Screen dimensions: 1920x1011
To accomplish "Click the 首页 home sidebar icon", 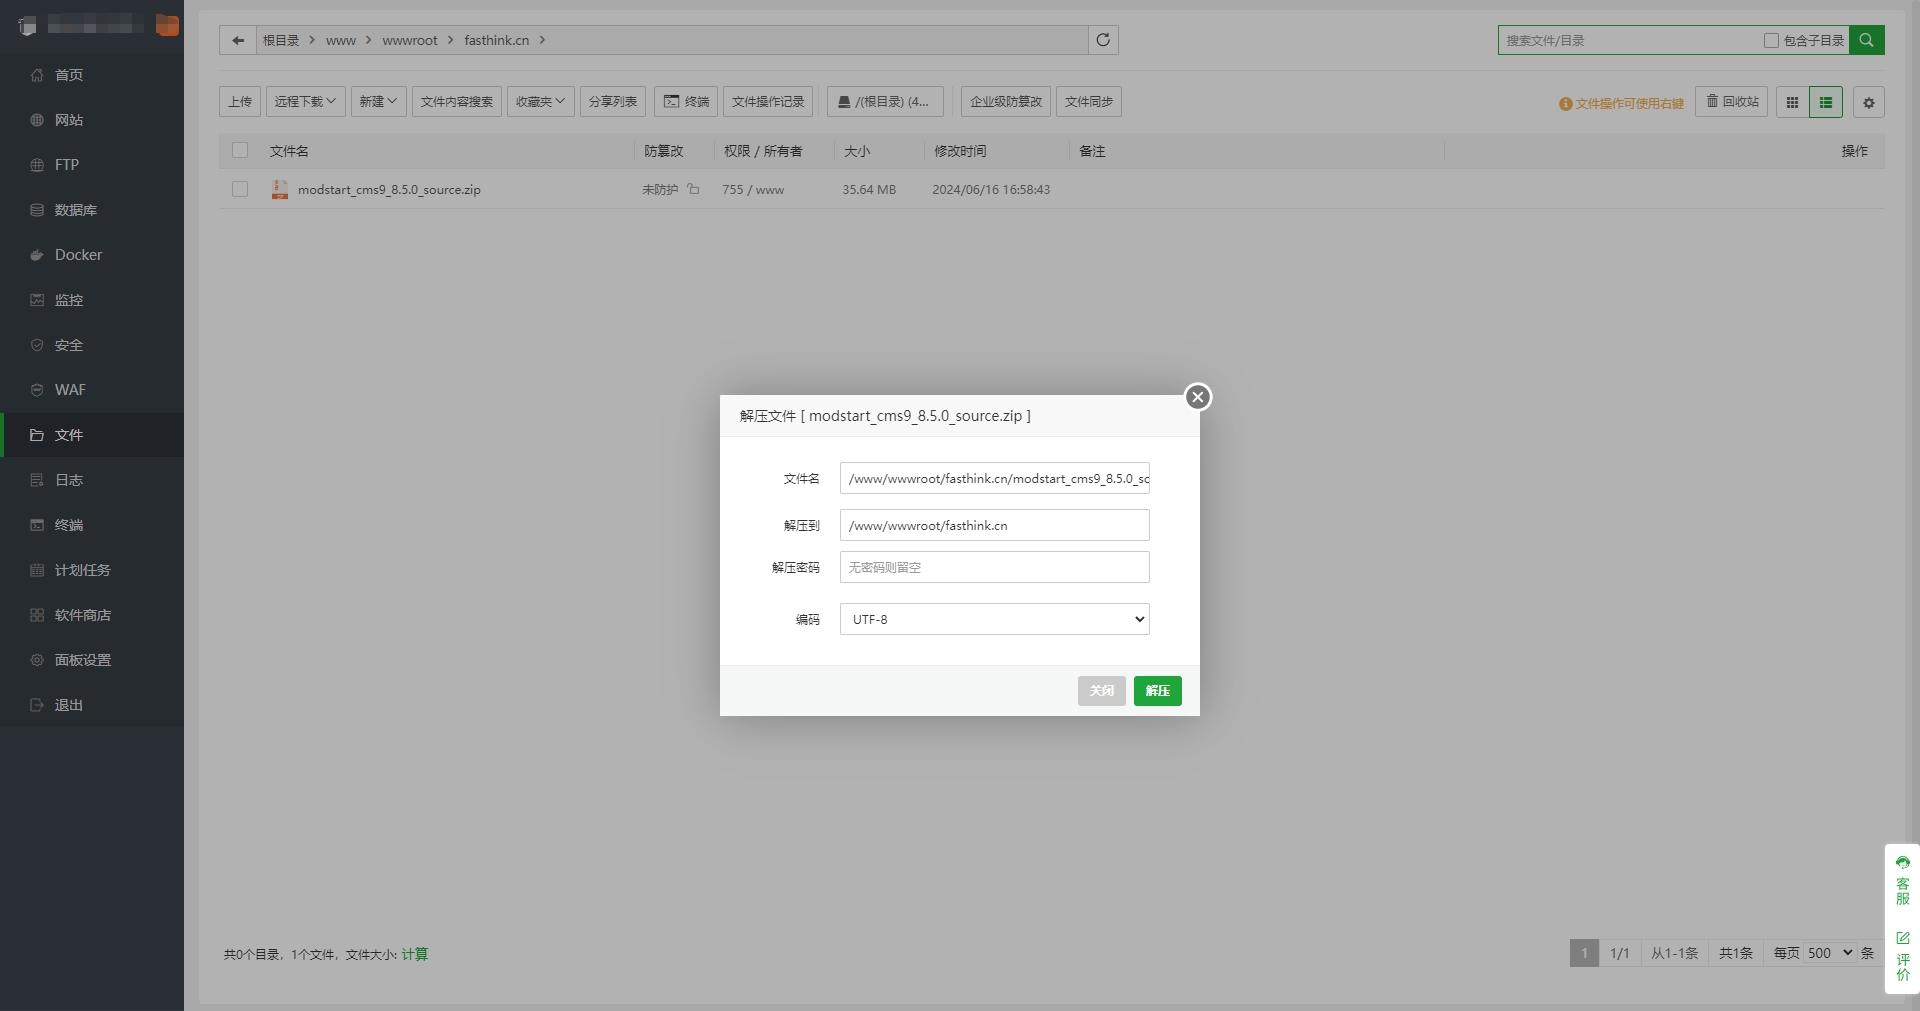I will 37,75.
